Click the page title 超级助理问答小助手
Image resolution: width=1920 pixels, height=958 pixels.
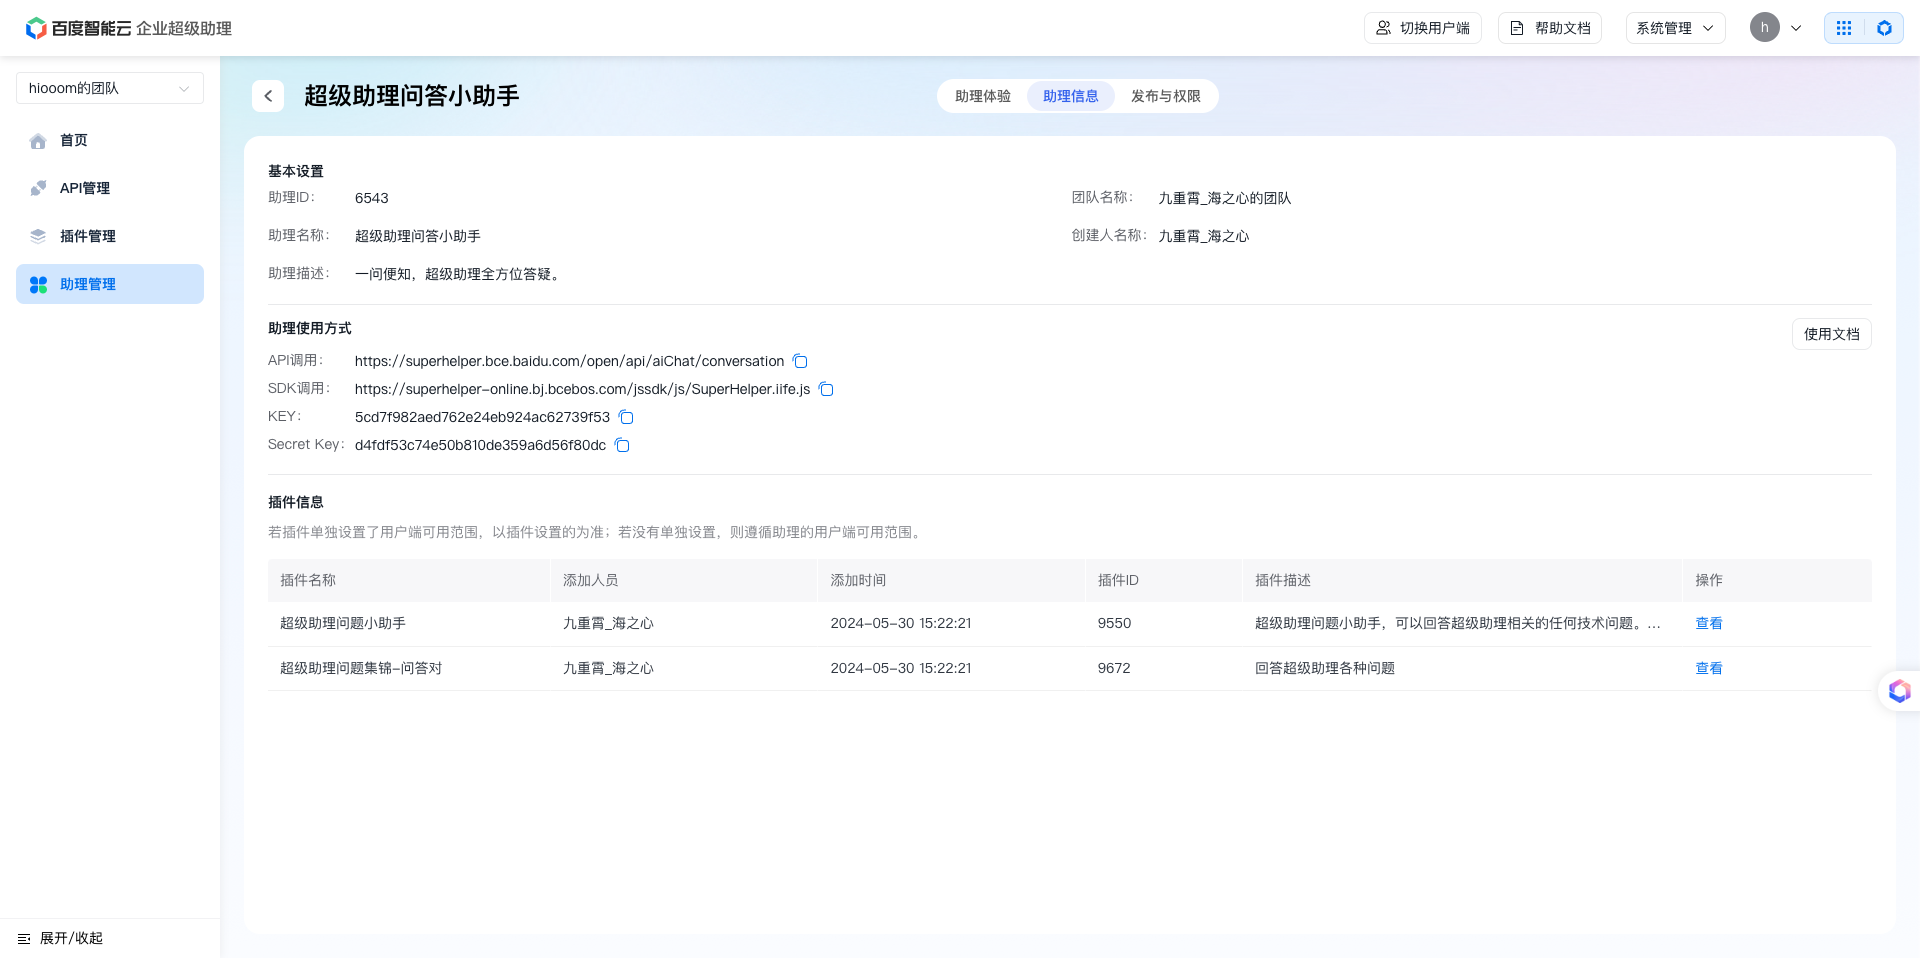click(412, 96)
